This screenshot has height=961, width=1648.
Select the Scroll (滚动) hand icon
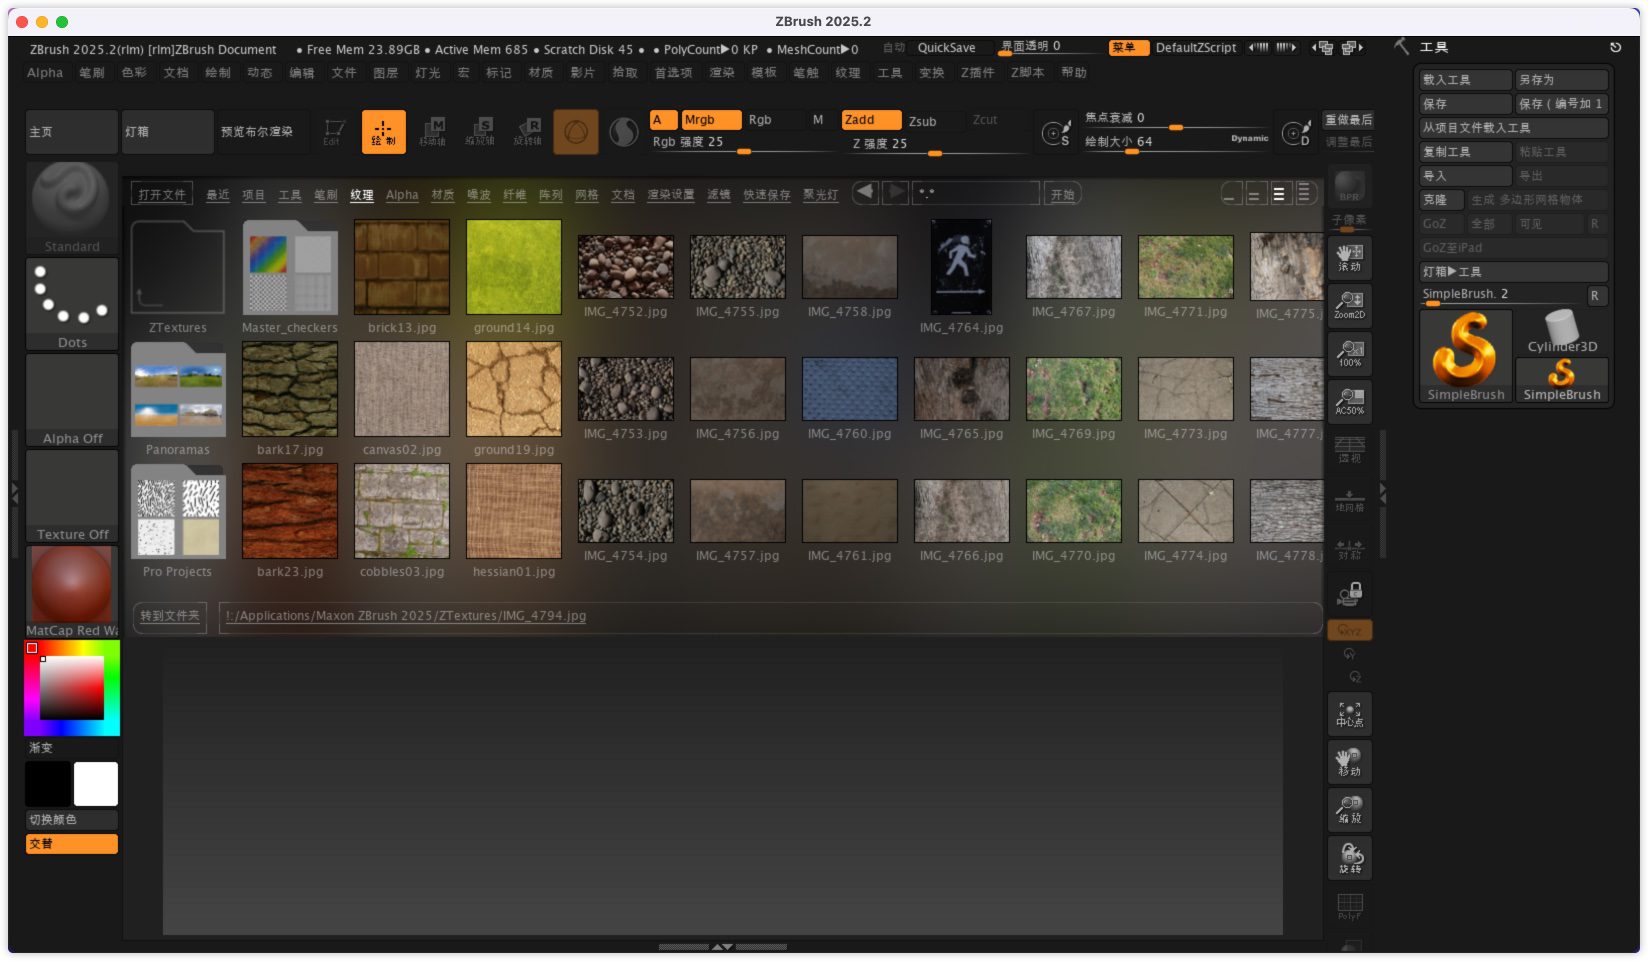(x=1349, y=257)
